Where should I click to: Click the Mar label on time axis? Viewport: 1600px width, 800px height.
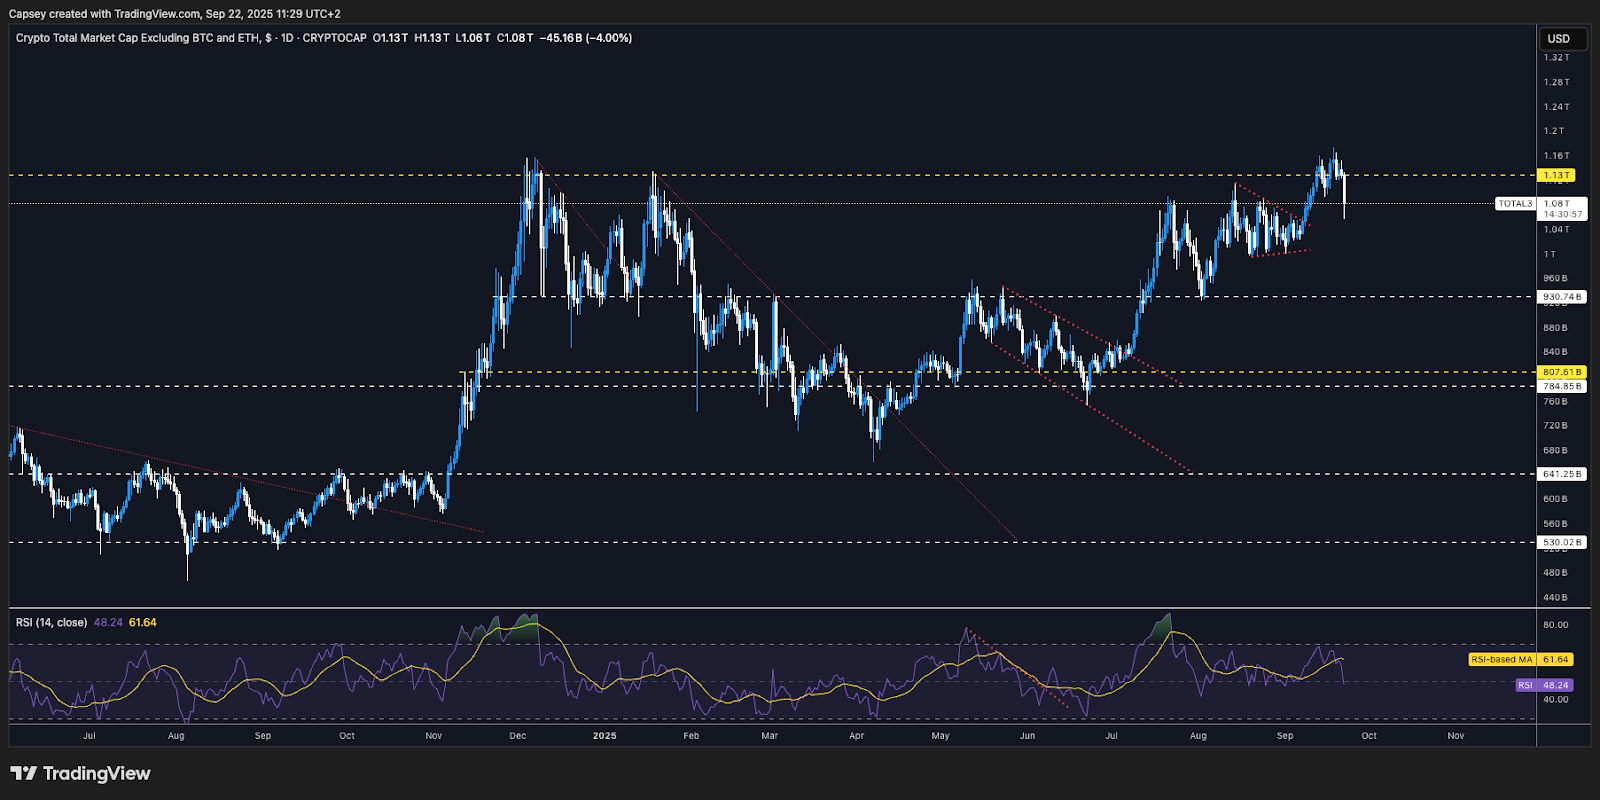coord(769,736)
